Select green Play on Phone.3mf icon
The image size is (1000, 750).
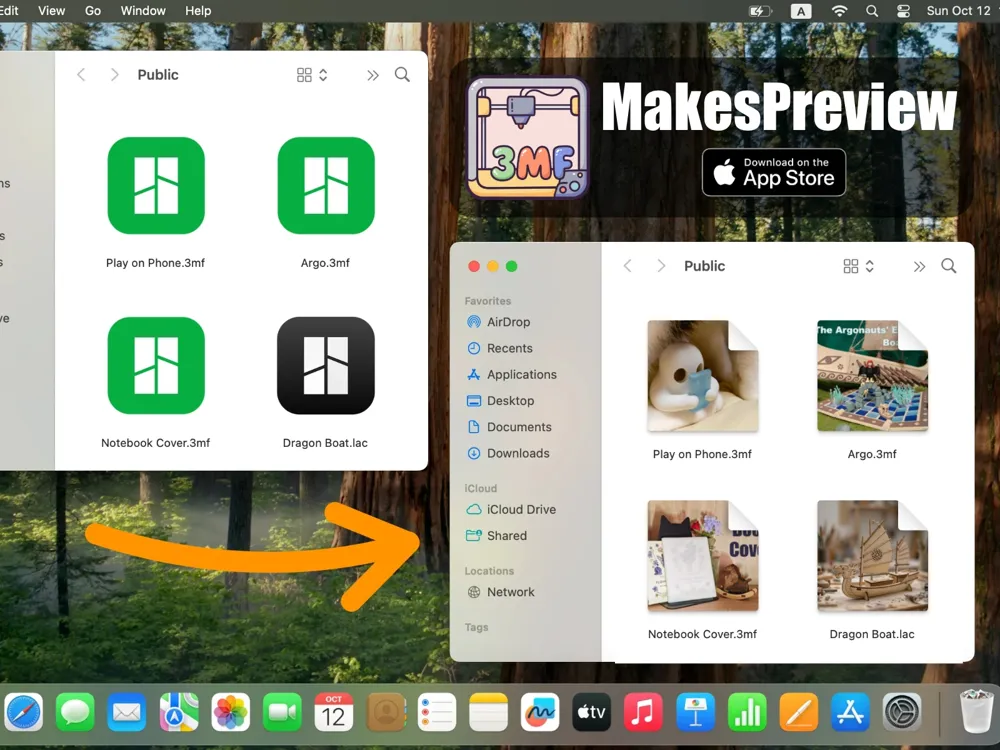[156, 186]
